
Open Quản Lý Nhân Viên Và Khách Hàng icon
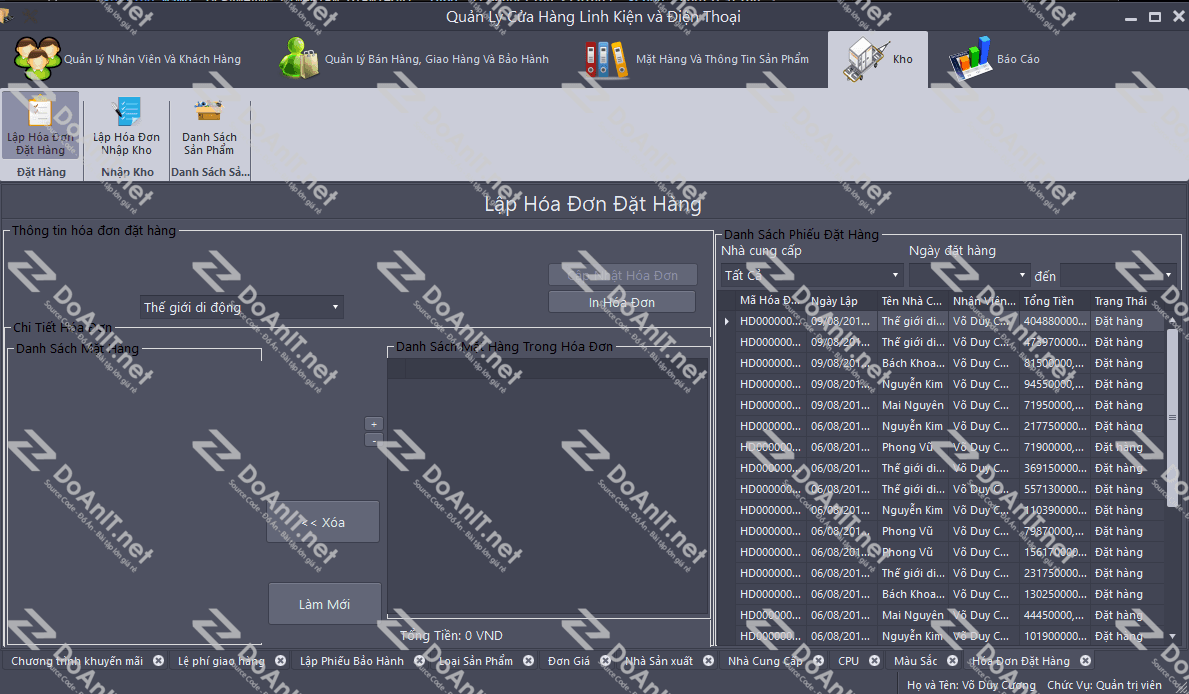36,59
